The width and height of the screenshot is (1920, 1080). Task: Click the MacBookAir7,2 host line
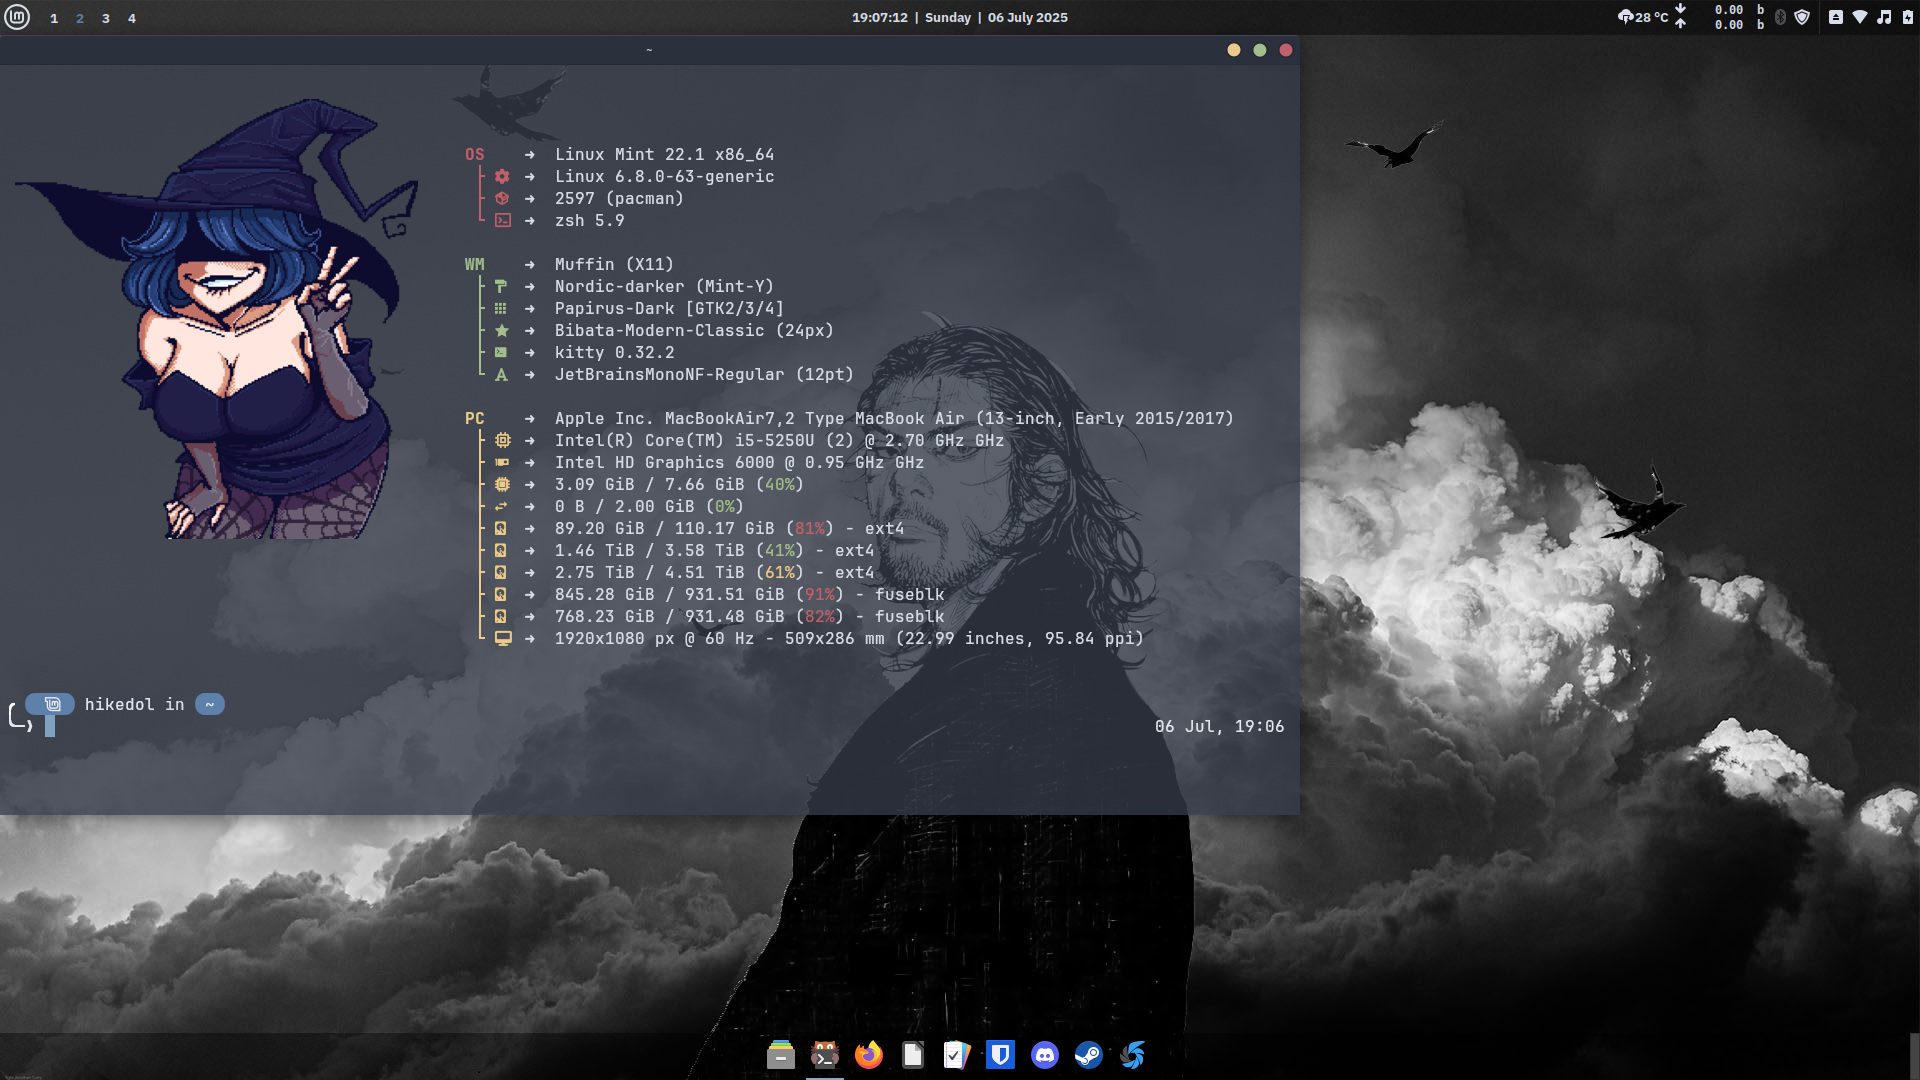point(894,418)
